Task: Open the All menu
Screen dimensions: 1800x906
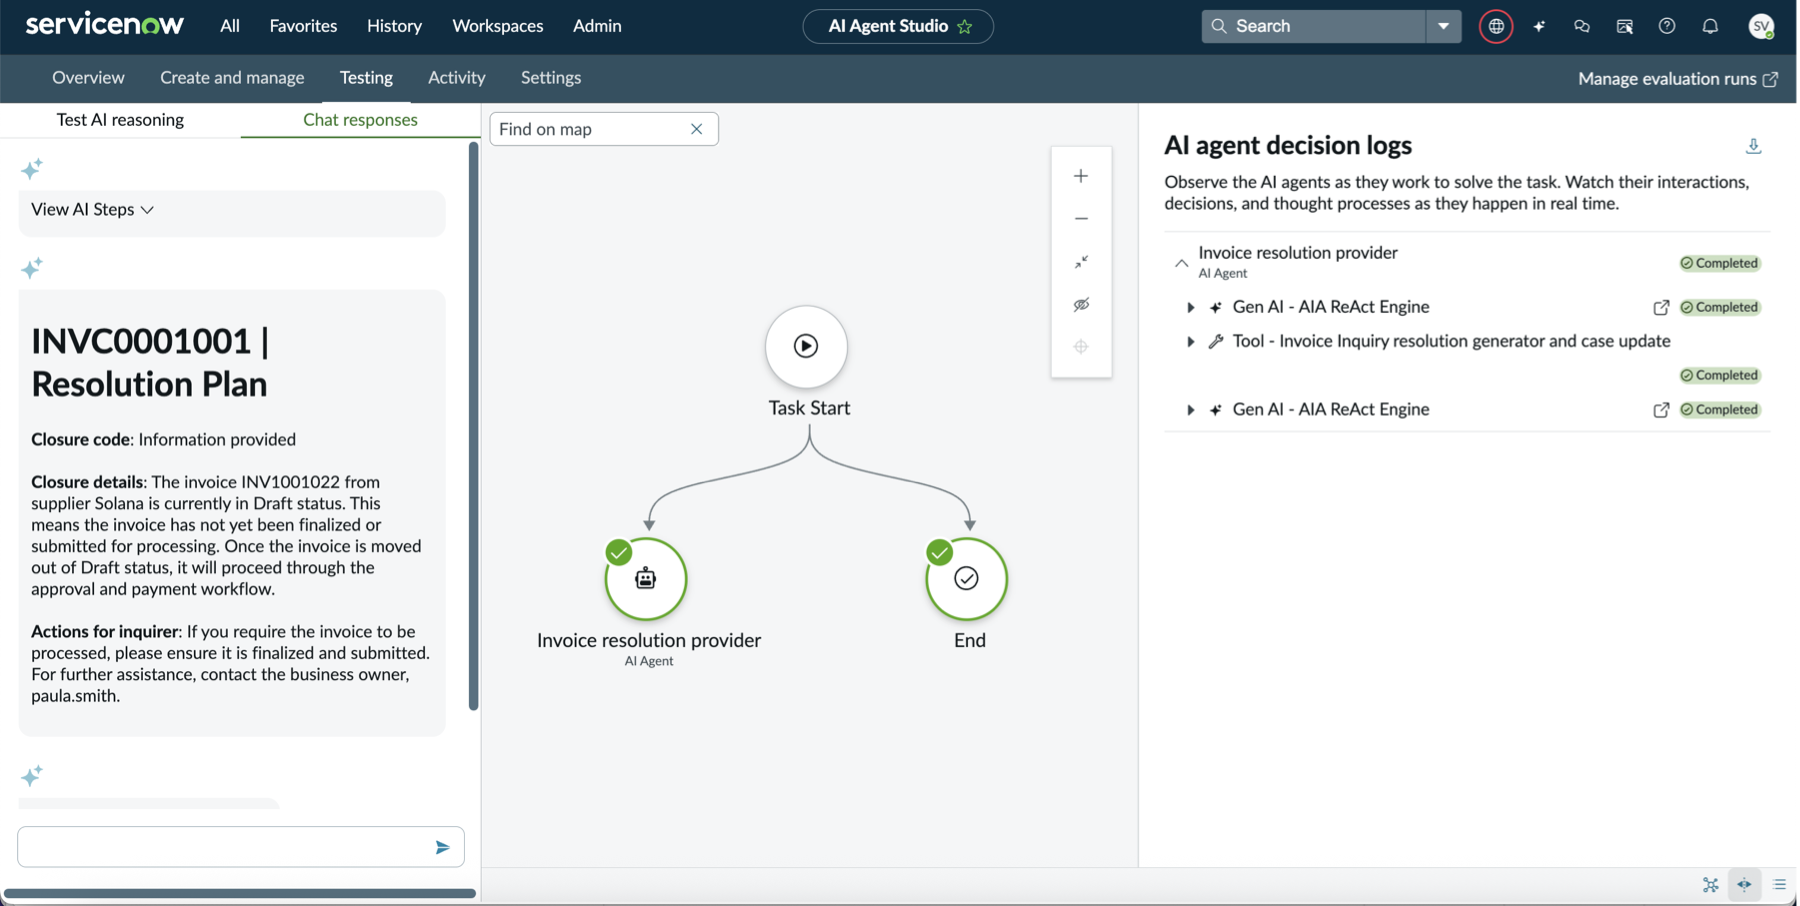Action: (230, 26)
